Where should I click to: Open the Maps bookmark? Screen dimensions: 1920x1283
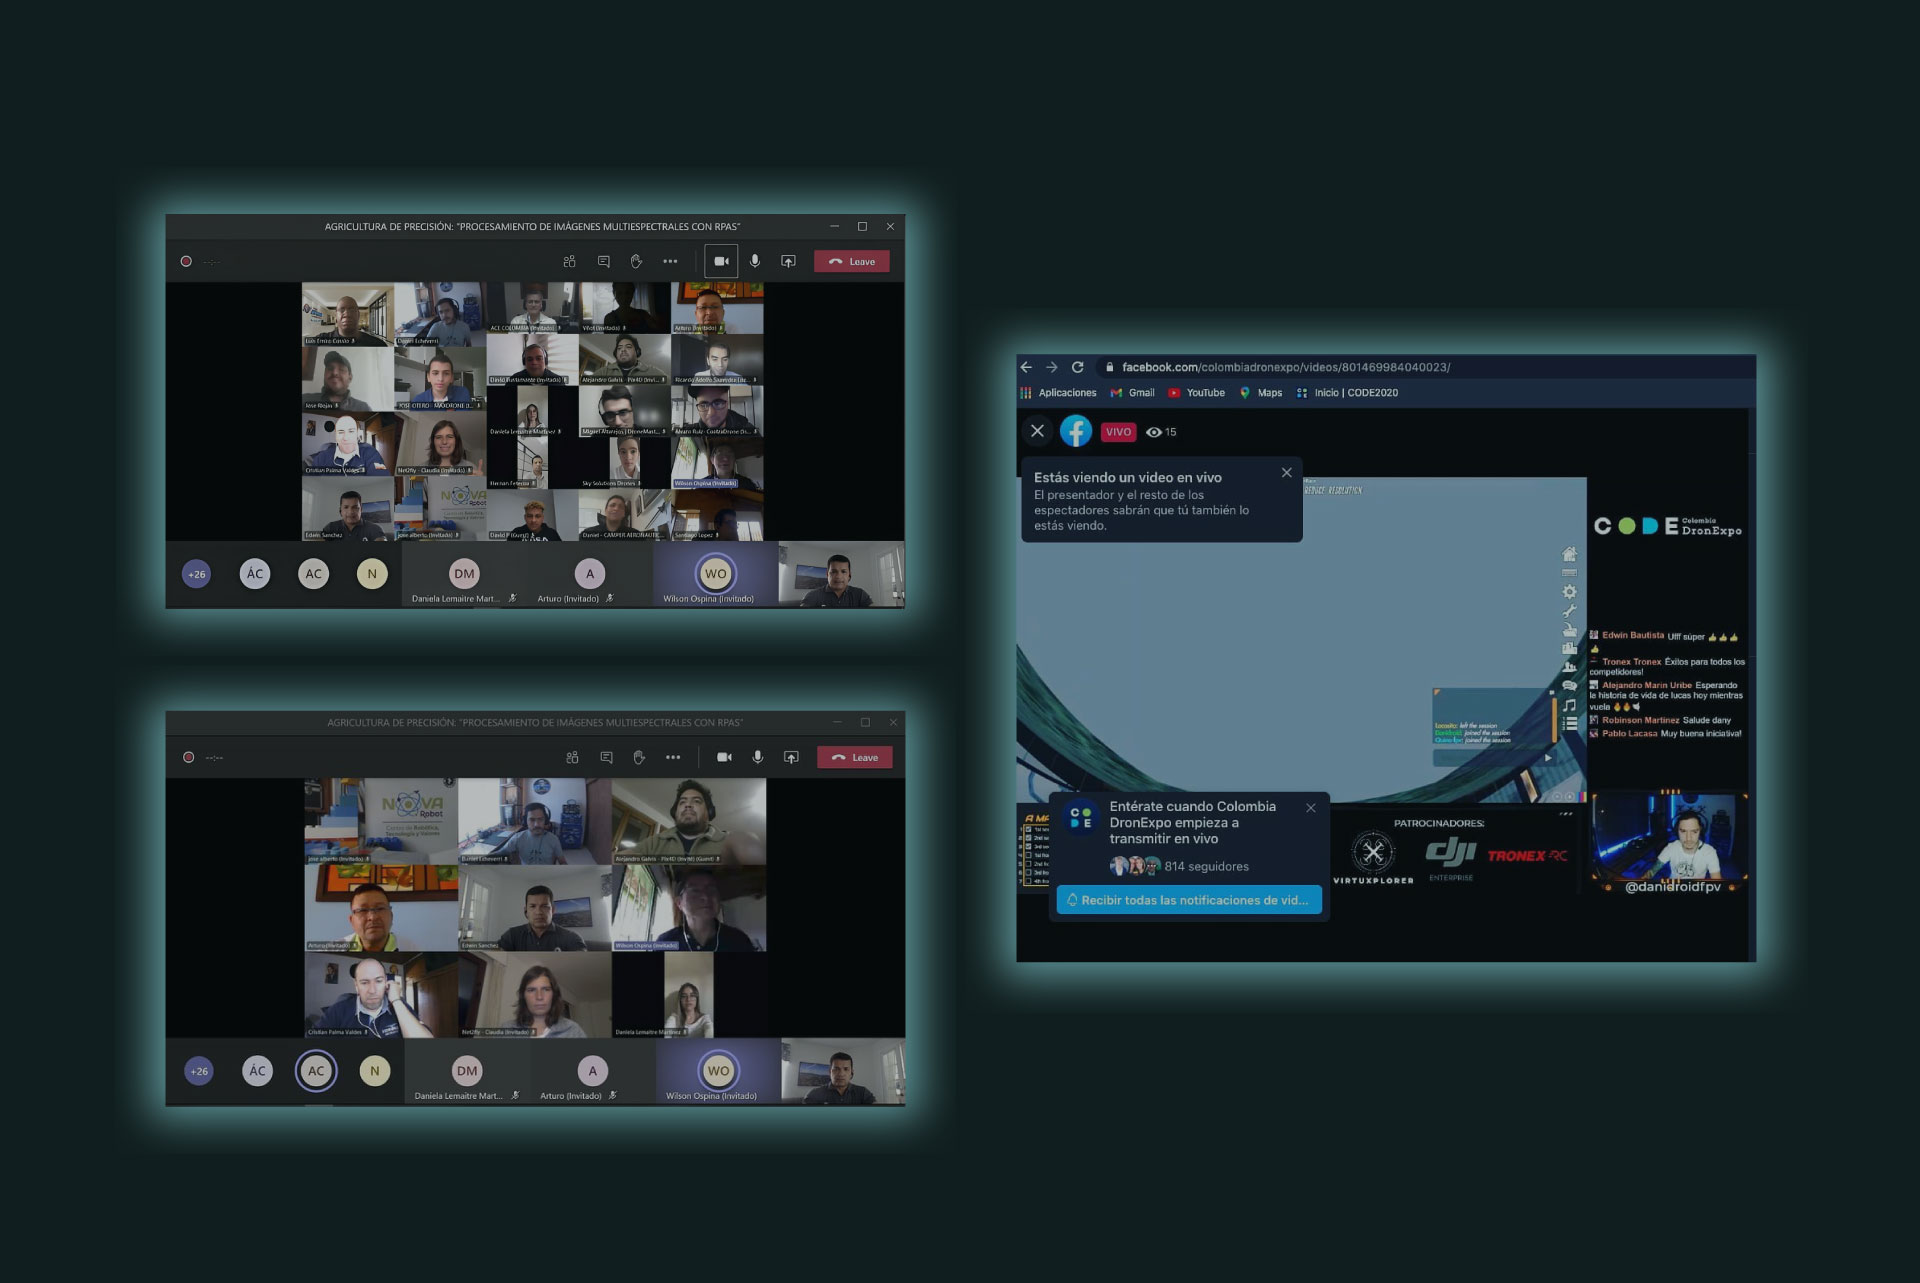pos(1261,393)
